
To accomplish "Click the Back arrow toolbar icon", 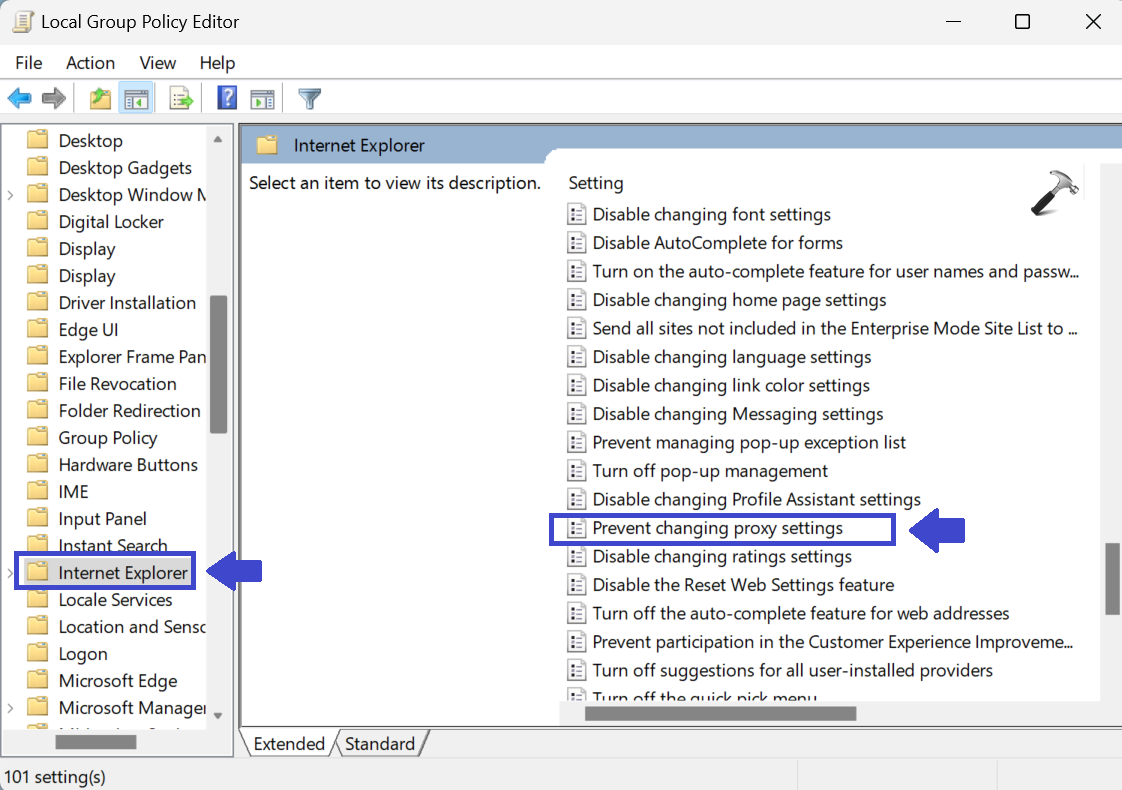I will click(20, 98).
